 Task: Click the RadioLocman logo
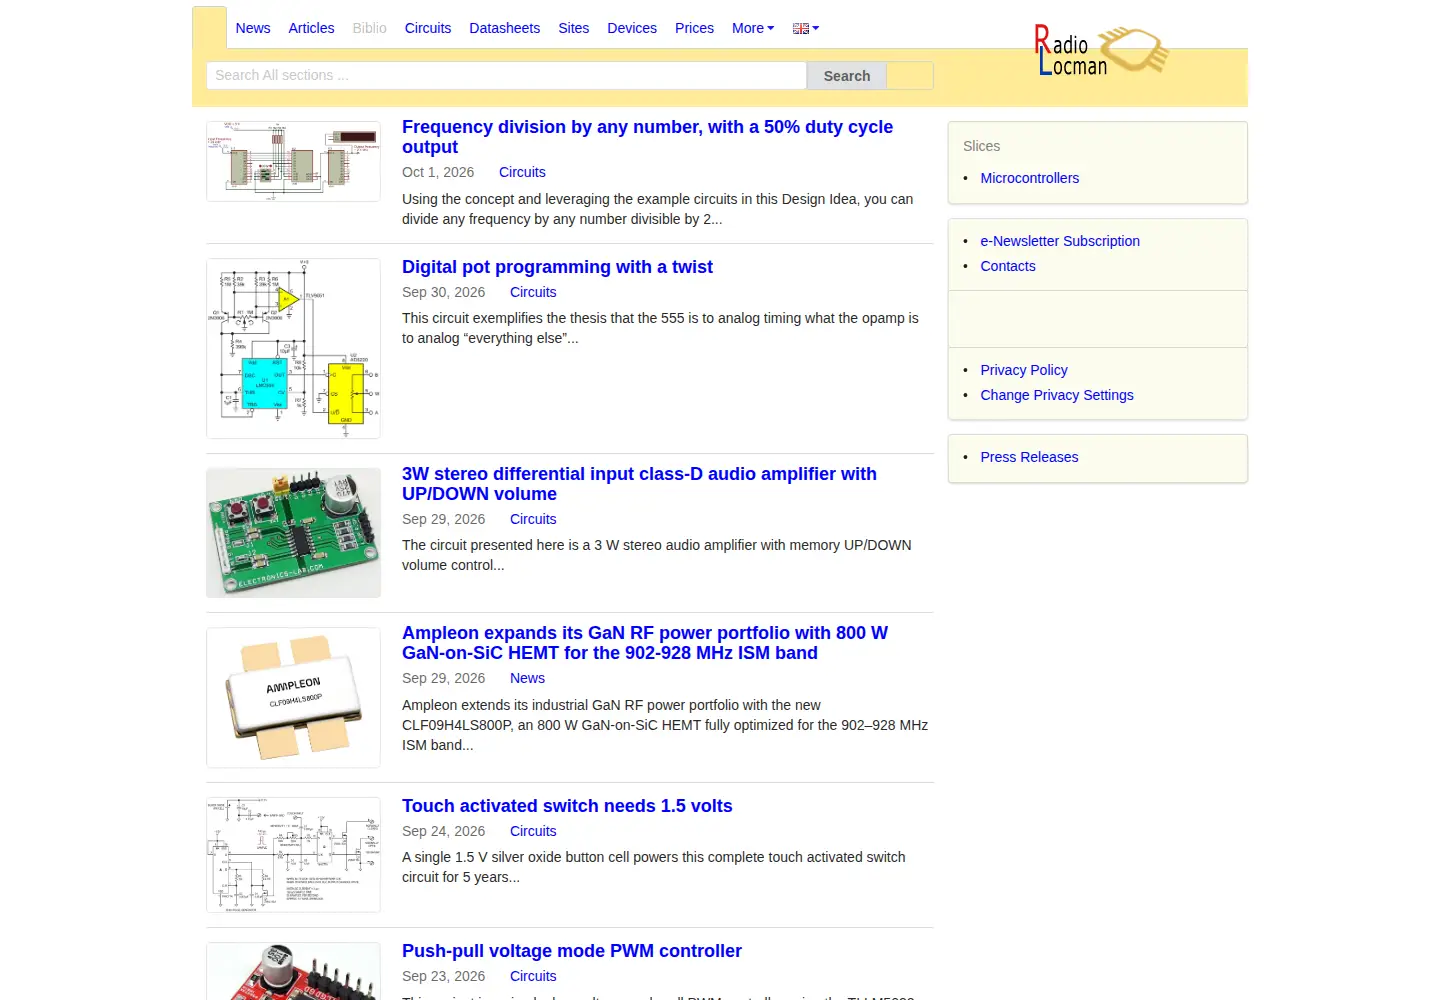click(x=1102, y=50)
